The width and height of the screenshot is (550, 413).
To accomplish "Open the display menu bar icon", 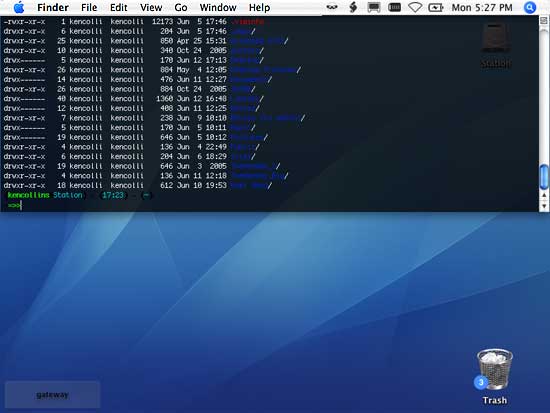I will tap(374, 7).
